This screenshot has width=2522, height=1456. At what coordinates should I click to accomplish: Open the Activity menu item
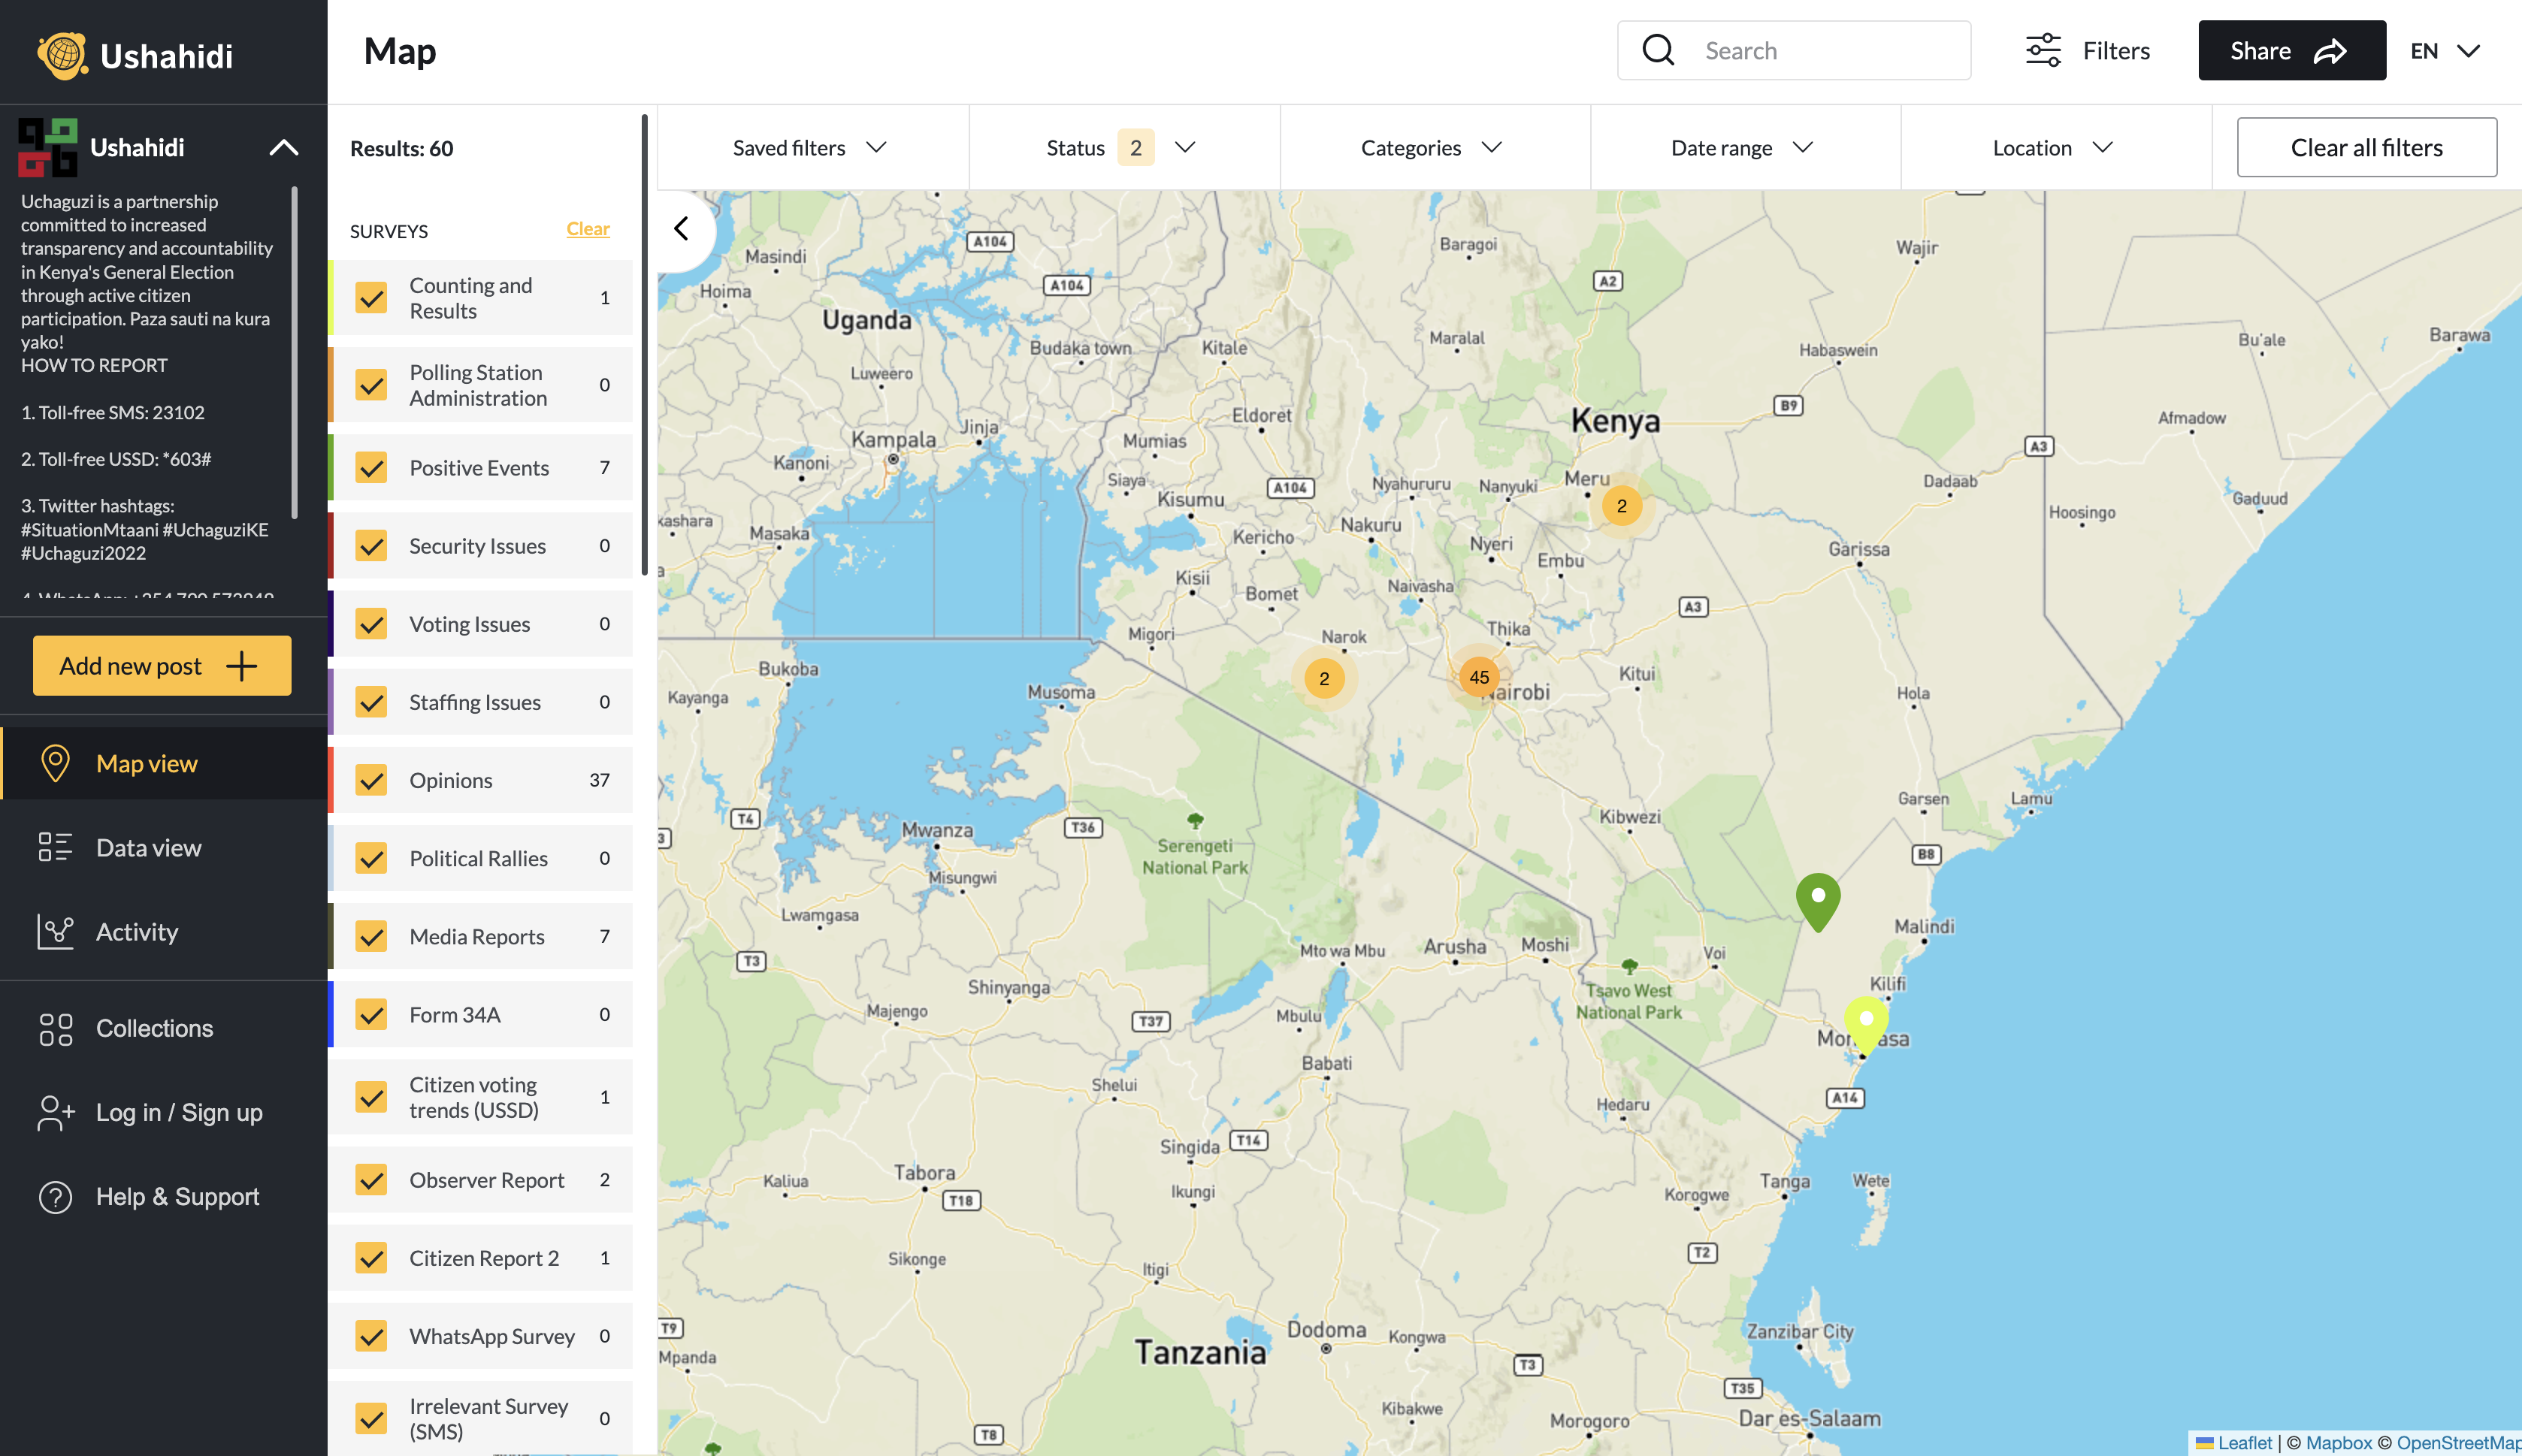137,932
